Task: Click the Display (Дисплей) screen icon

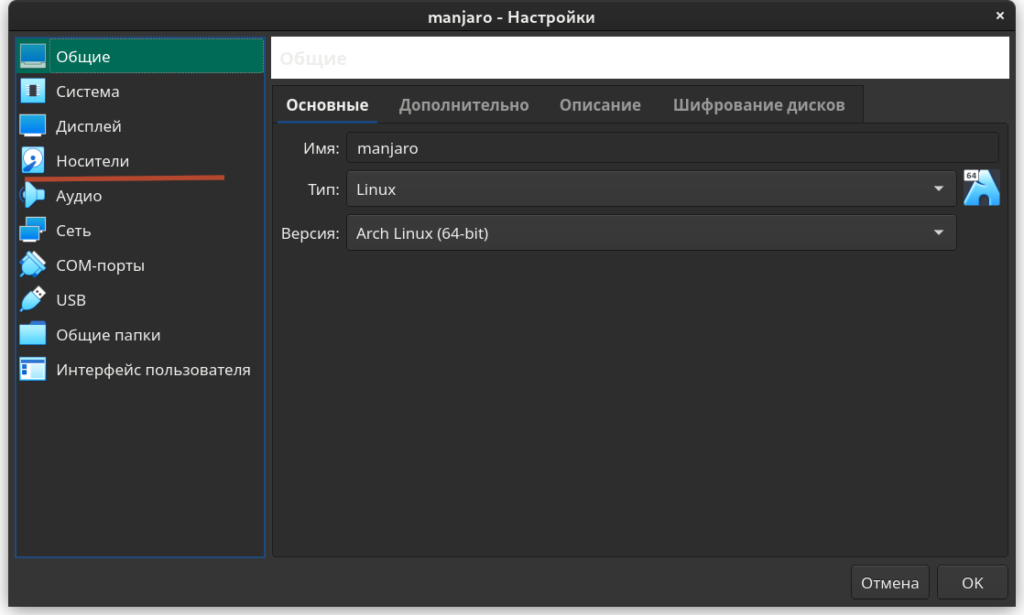Action: pos(33,125)
